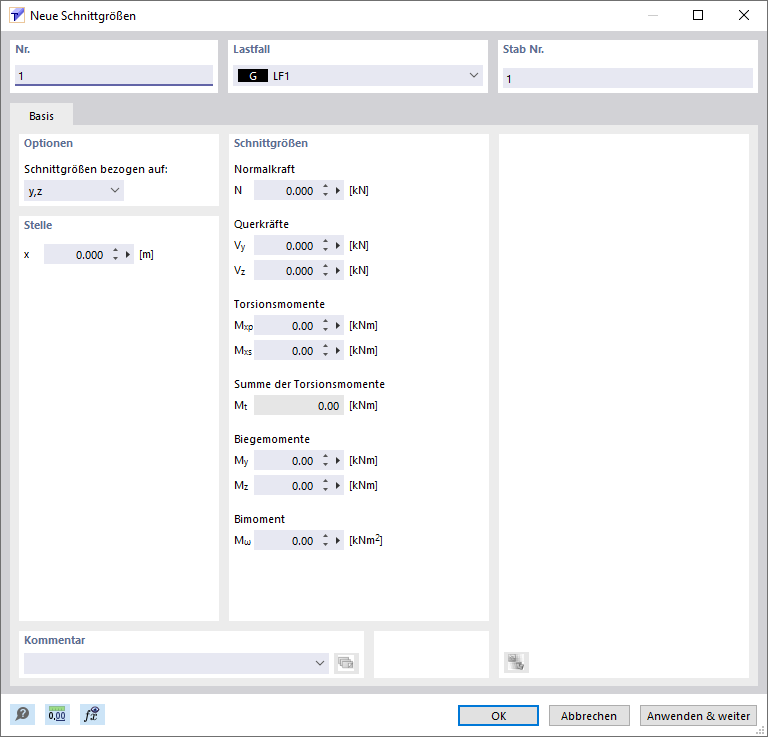Screen dimensions: 768x737
Task: Select the Basis tab
Action: pyautogui.click(x=41, y=116)
